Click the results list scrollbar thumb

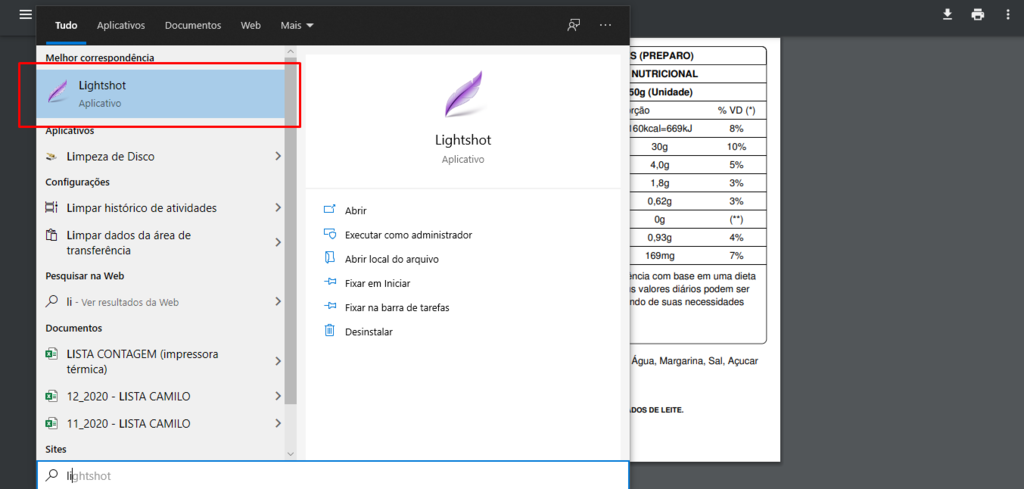291,230
